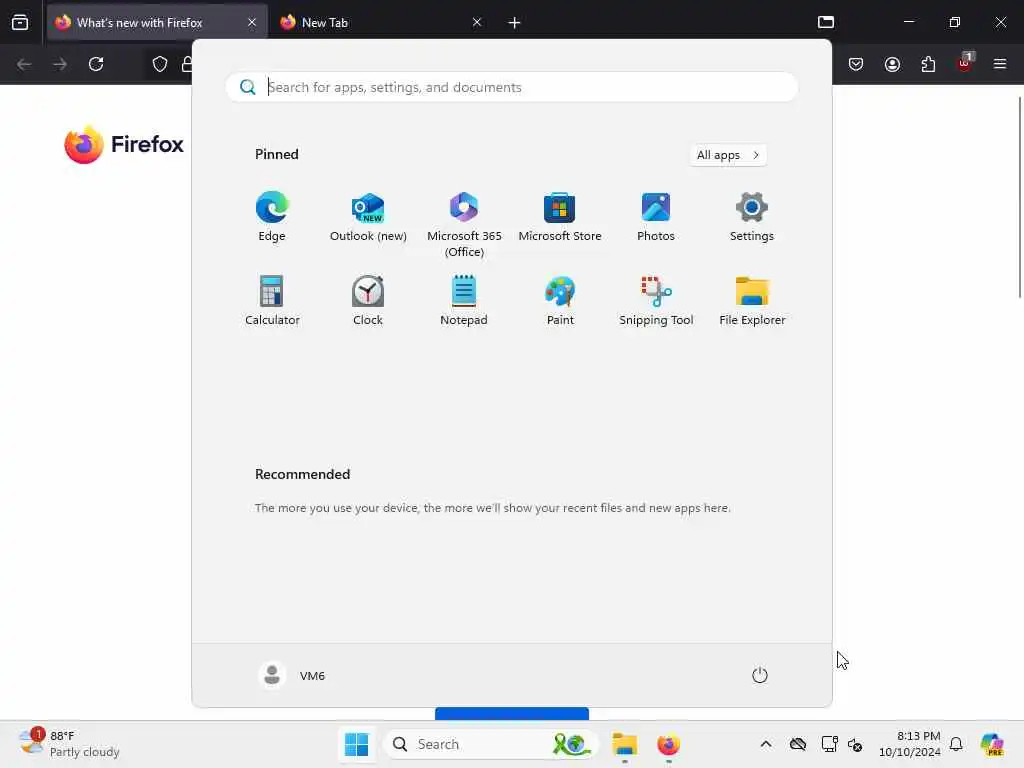Save page to Pocket in Firefox
The width and height of the screenshot is (1024, 768).
click(x=856, y=64)
